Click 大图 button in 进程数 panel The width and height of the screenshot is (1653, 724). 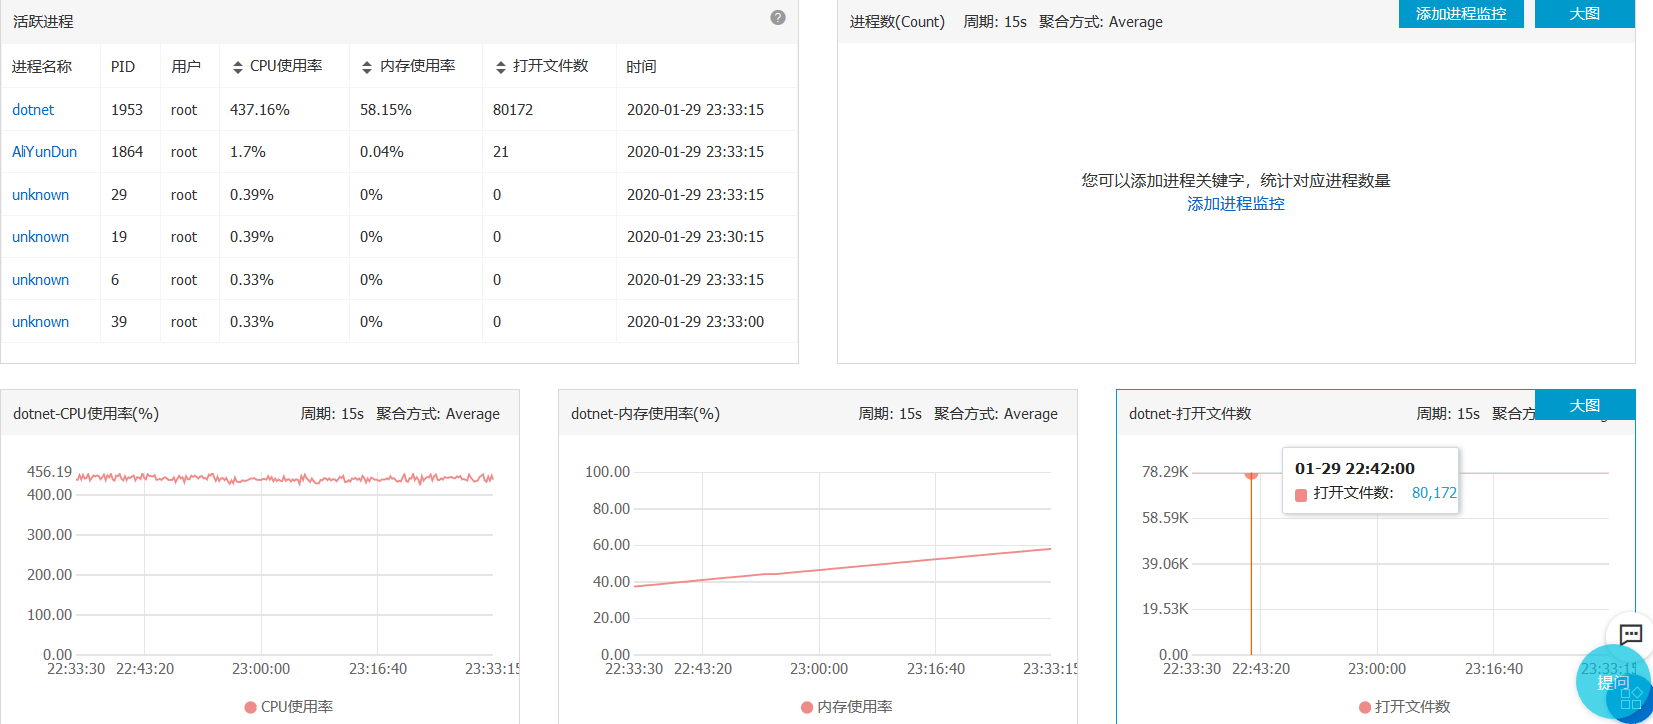[x=1585, y=14]
